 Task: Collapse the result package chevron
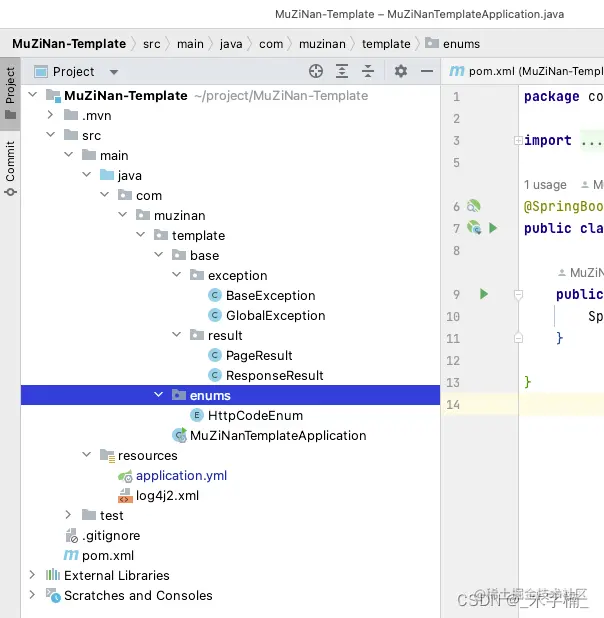click(177, 335)
